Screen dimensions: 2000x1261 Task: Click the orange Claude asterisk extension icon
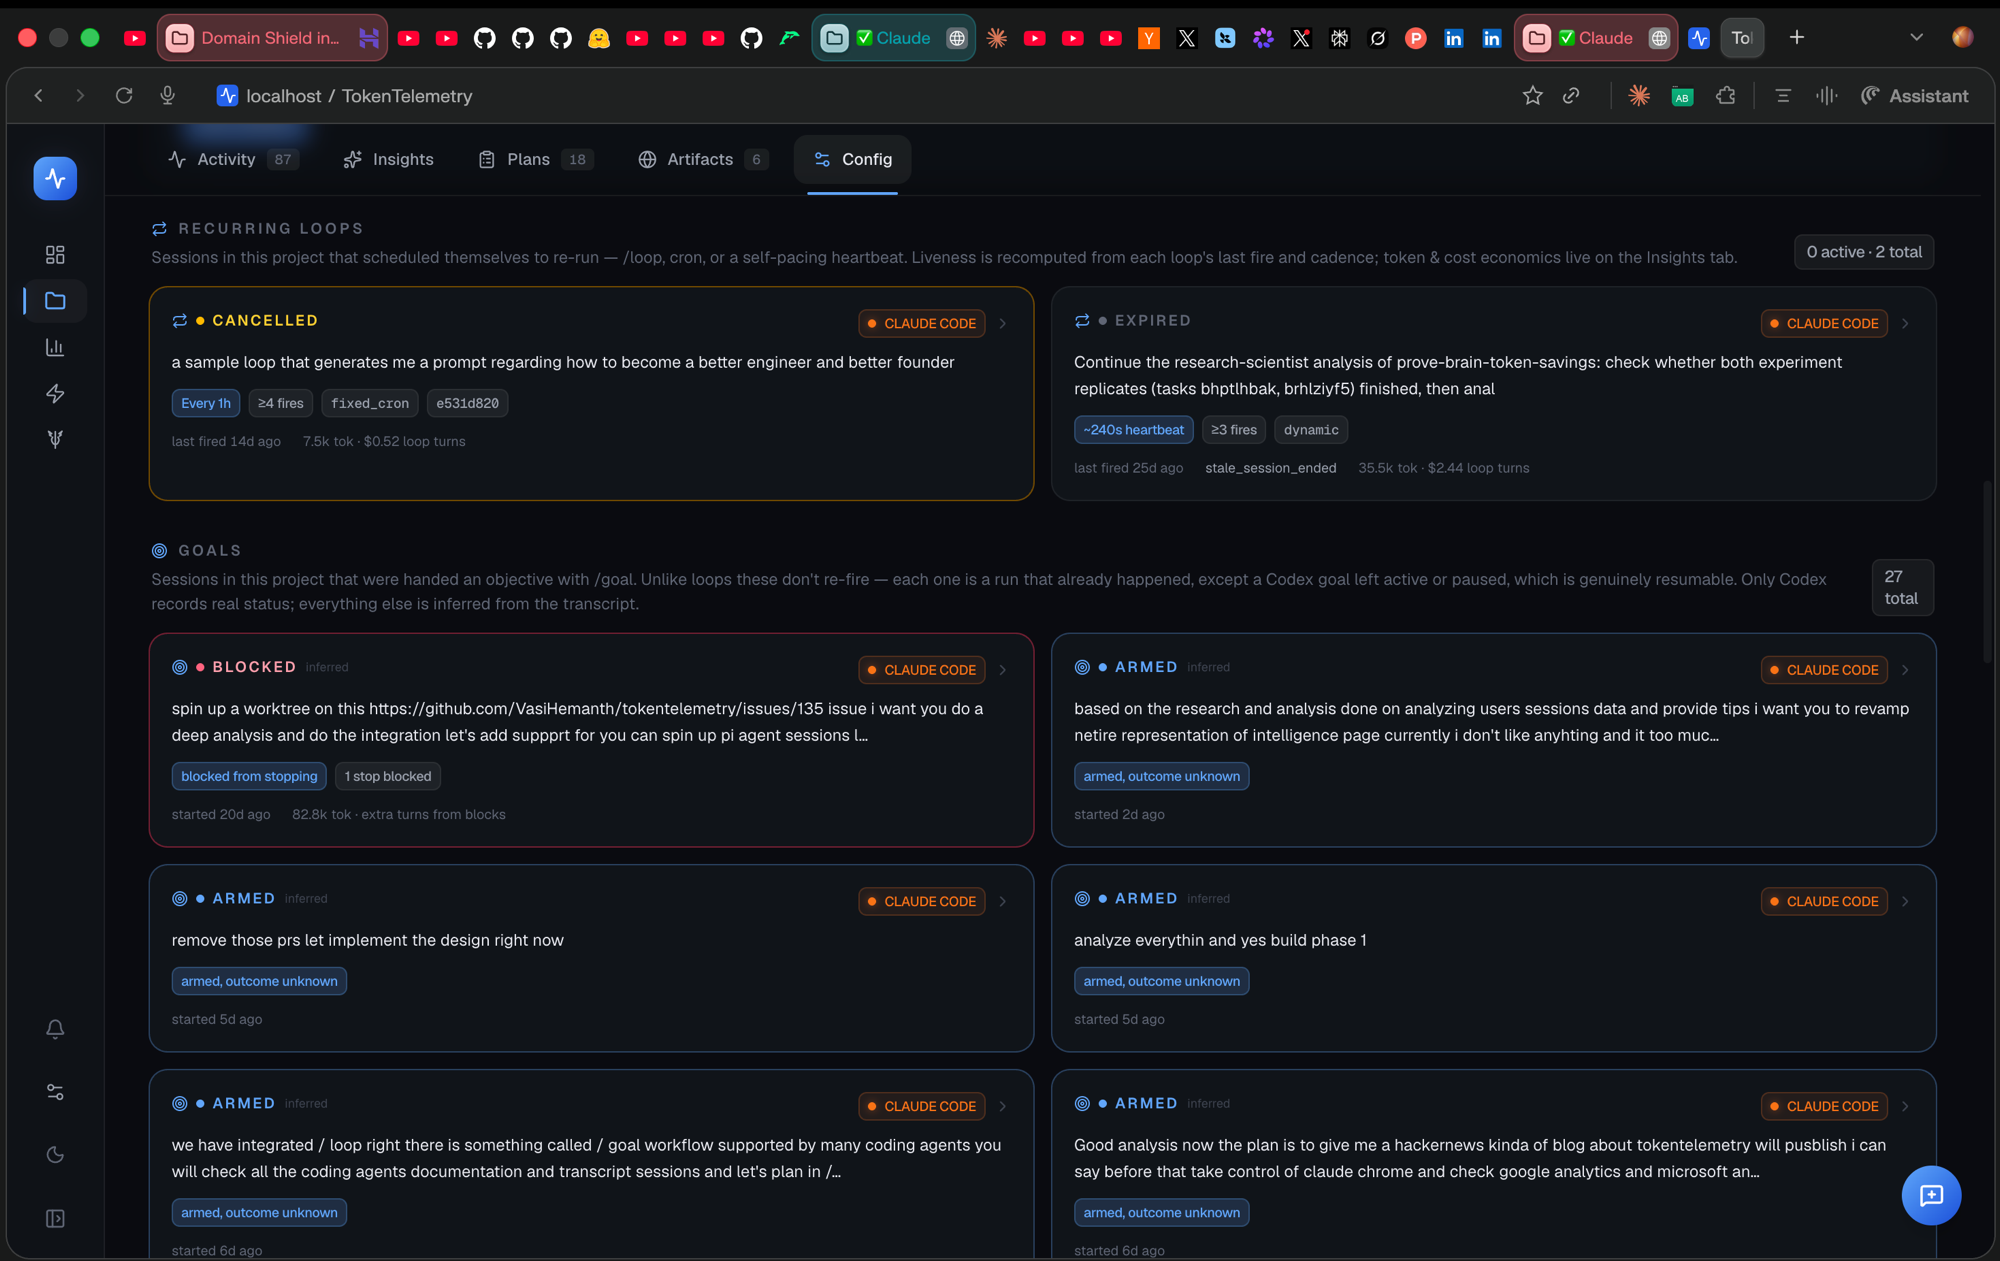(1639, 96)
